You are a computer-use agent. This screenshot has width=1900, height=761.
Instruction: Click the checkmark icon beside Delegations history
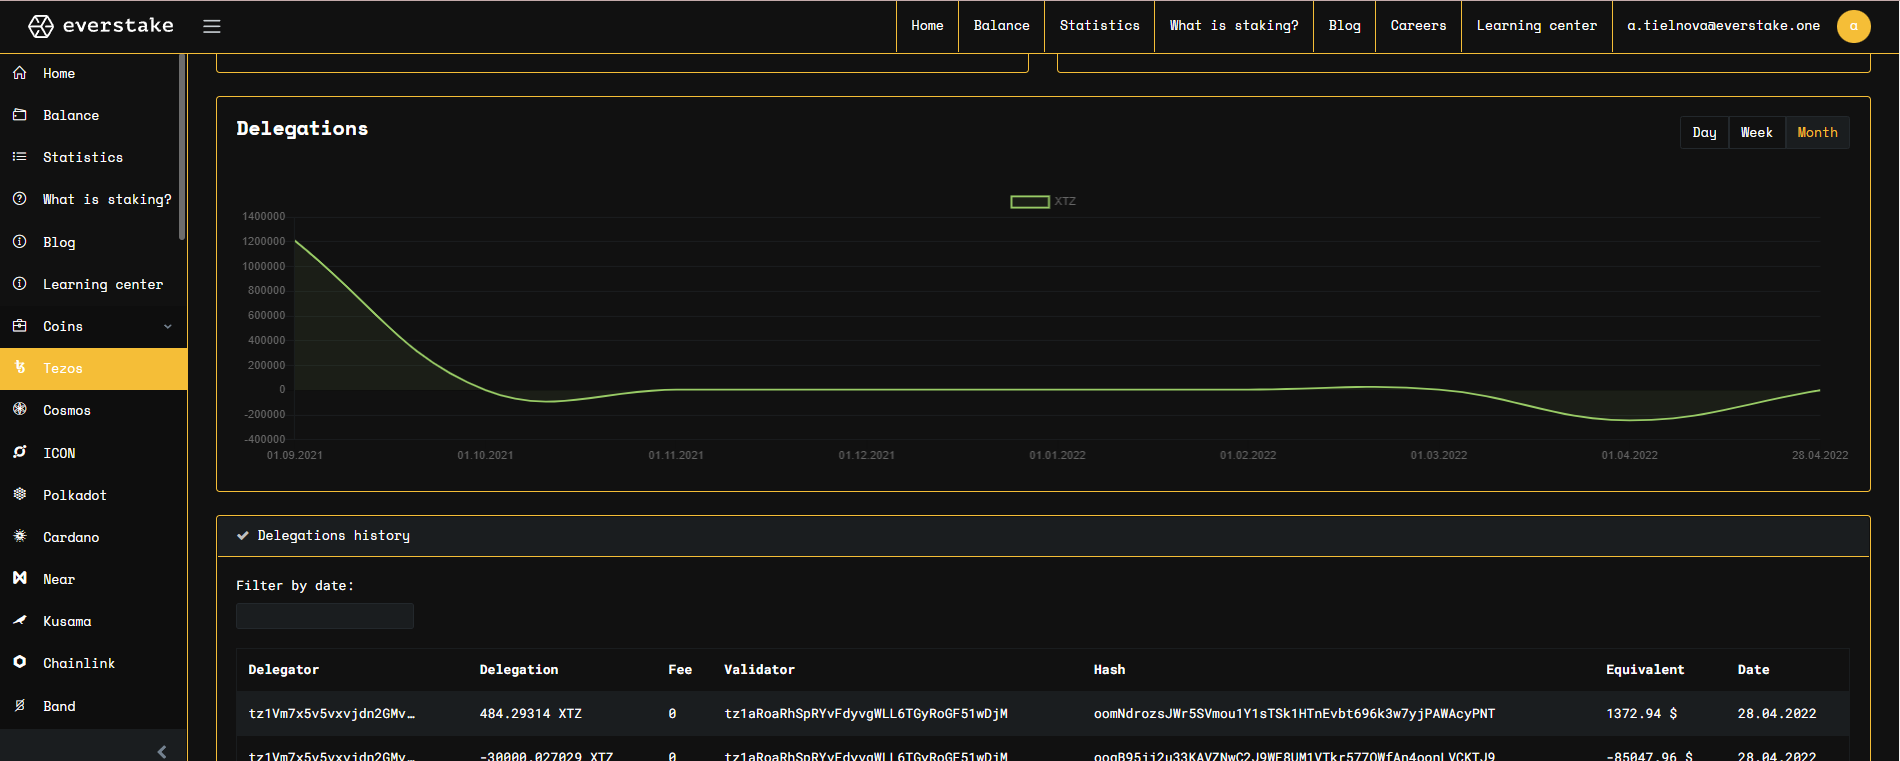tap(242, 536)
